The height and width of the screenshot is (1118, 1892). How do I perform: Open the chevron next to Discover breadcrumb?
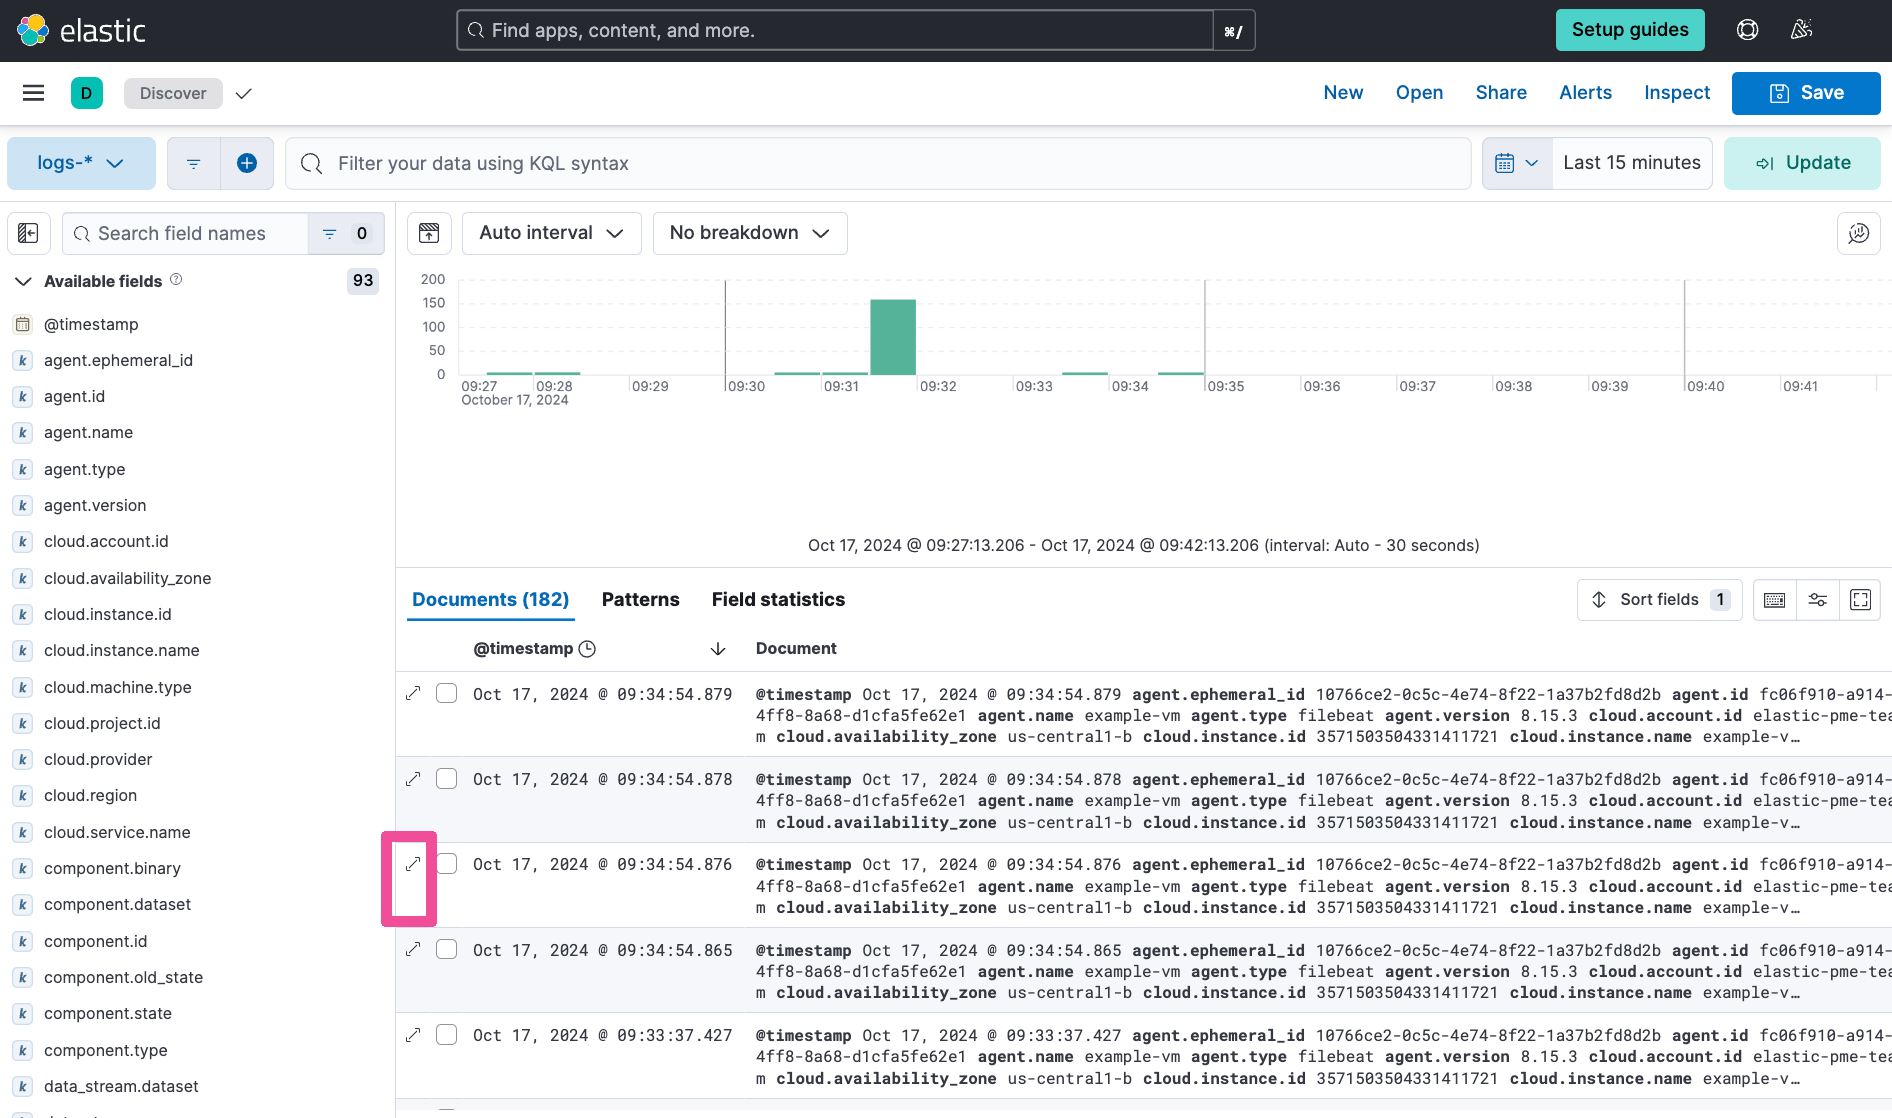243,93
